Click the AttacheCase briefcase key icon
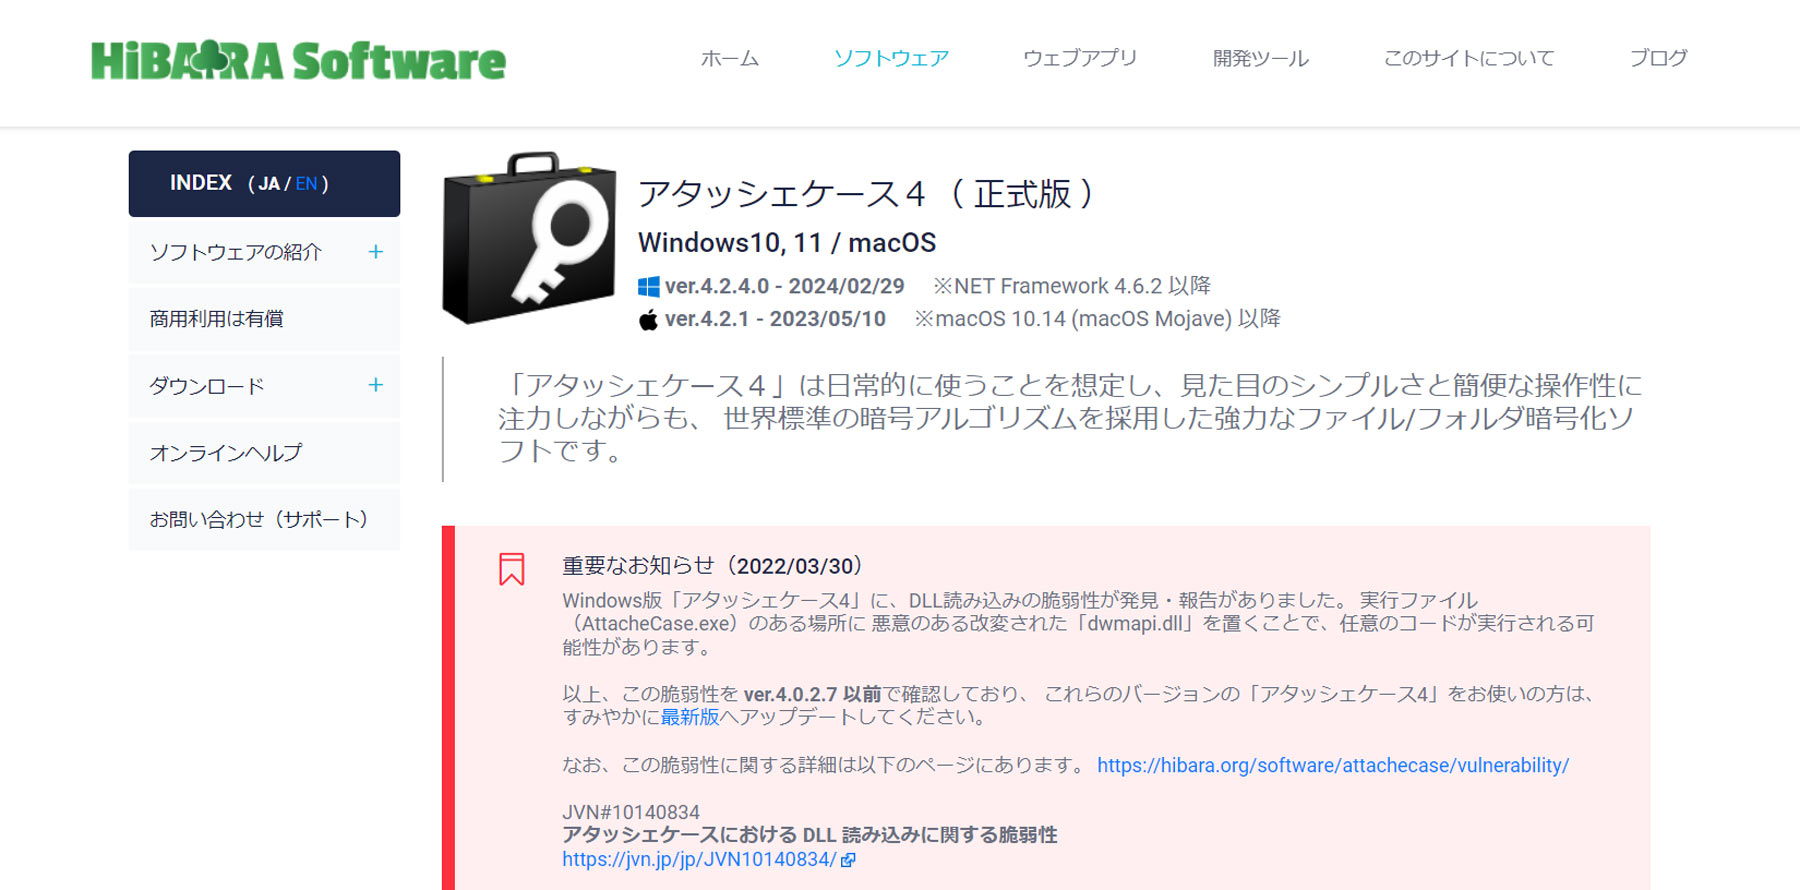Image resolution: width=1800 pixels, height=890 pixels. (529, 238)
